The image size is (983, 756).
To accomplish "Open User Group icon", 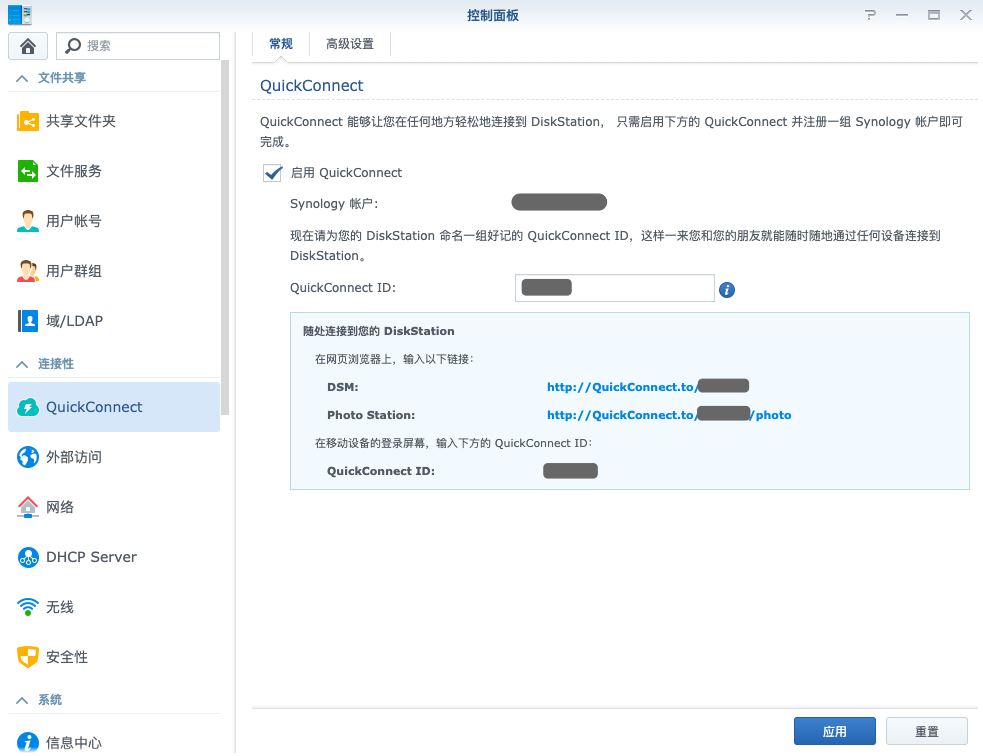I will [x=28, y=271].
